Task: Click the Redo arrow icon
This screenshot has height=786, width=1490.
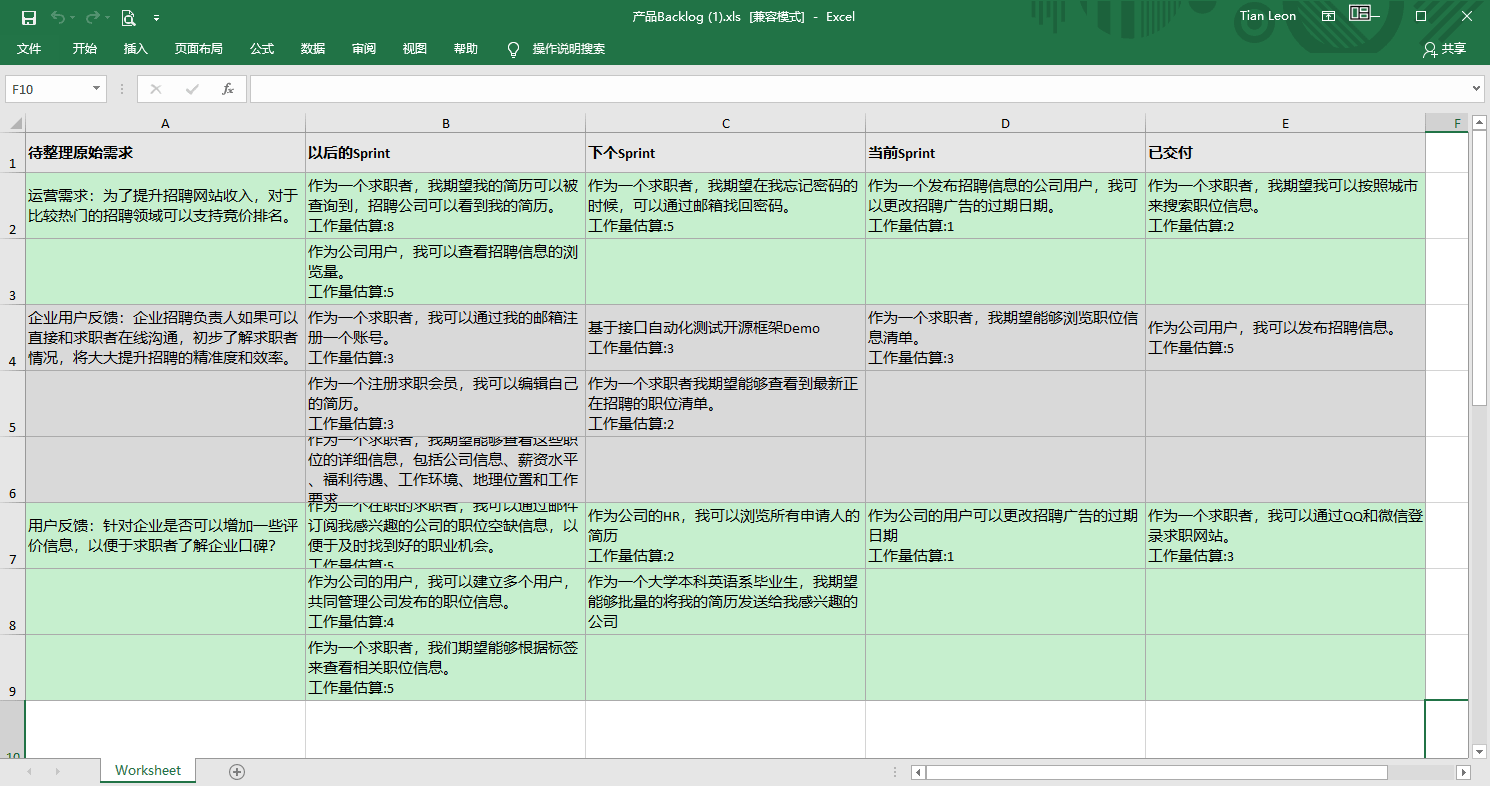Action: (x=93, y=17)
